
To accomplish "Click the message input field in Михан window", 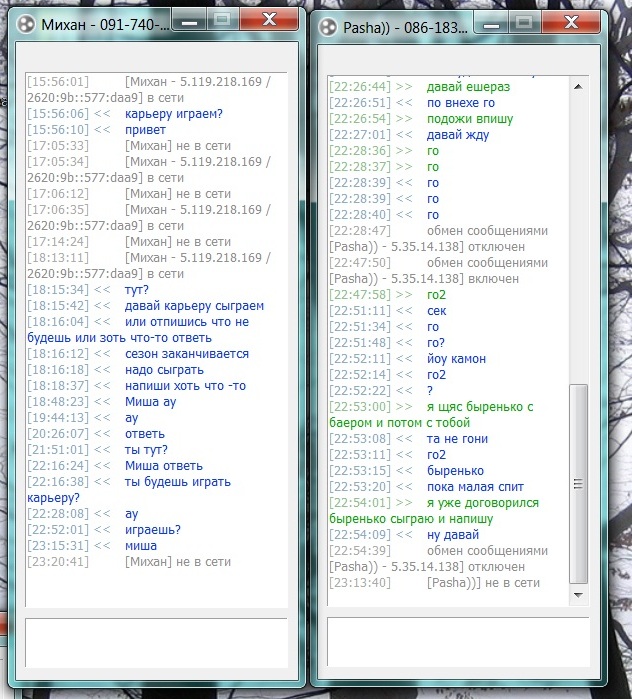I will 156,642.
